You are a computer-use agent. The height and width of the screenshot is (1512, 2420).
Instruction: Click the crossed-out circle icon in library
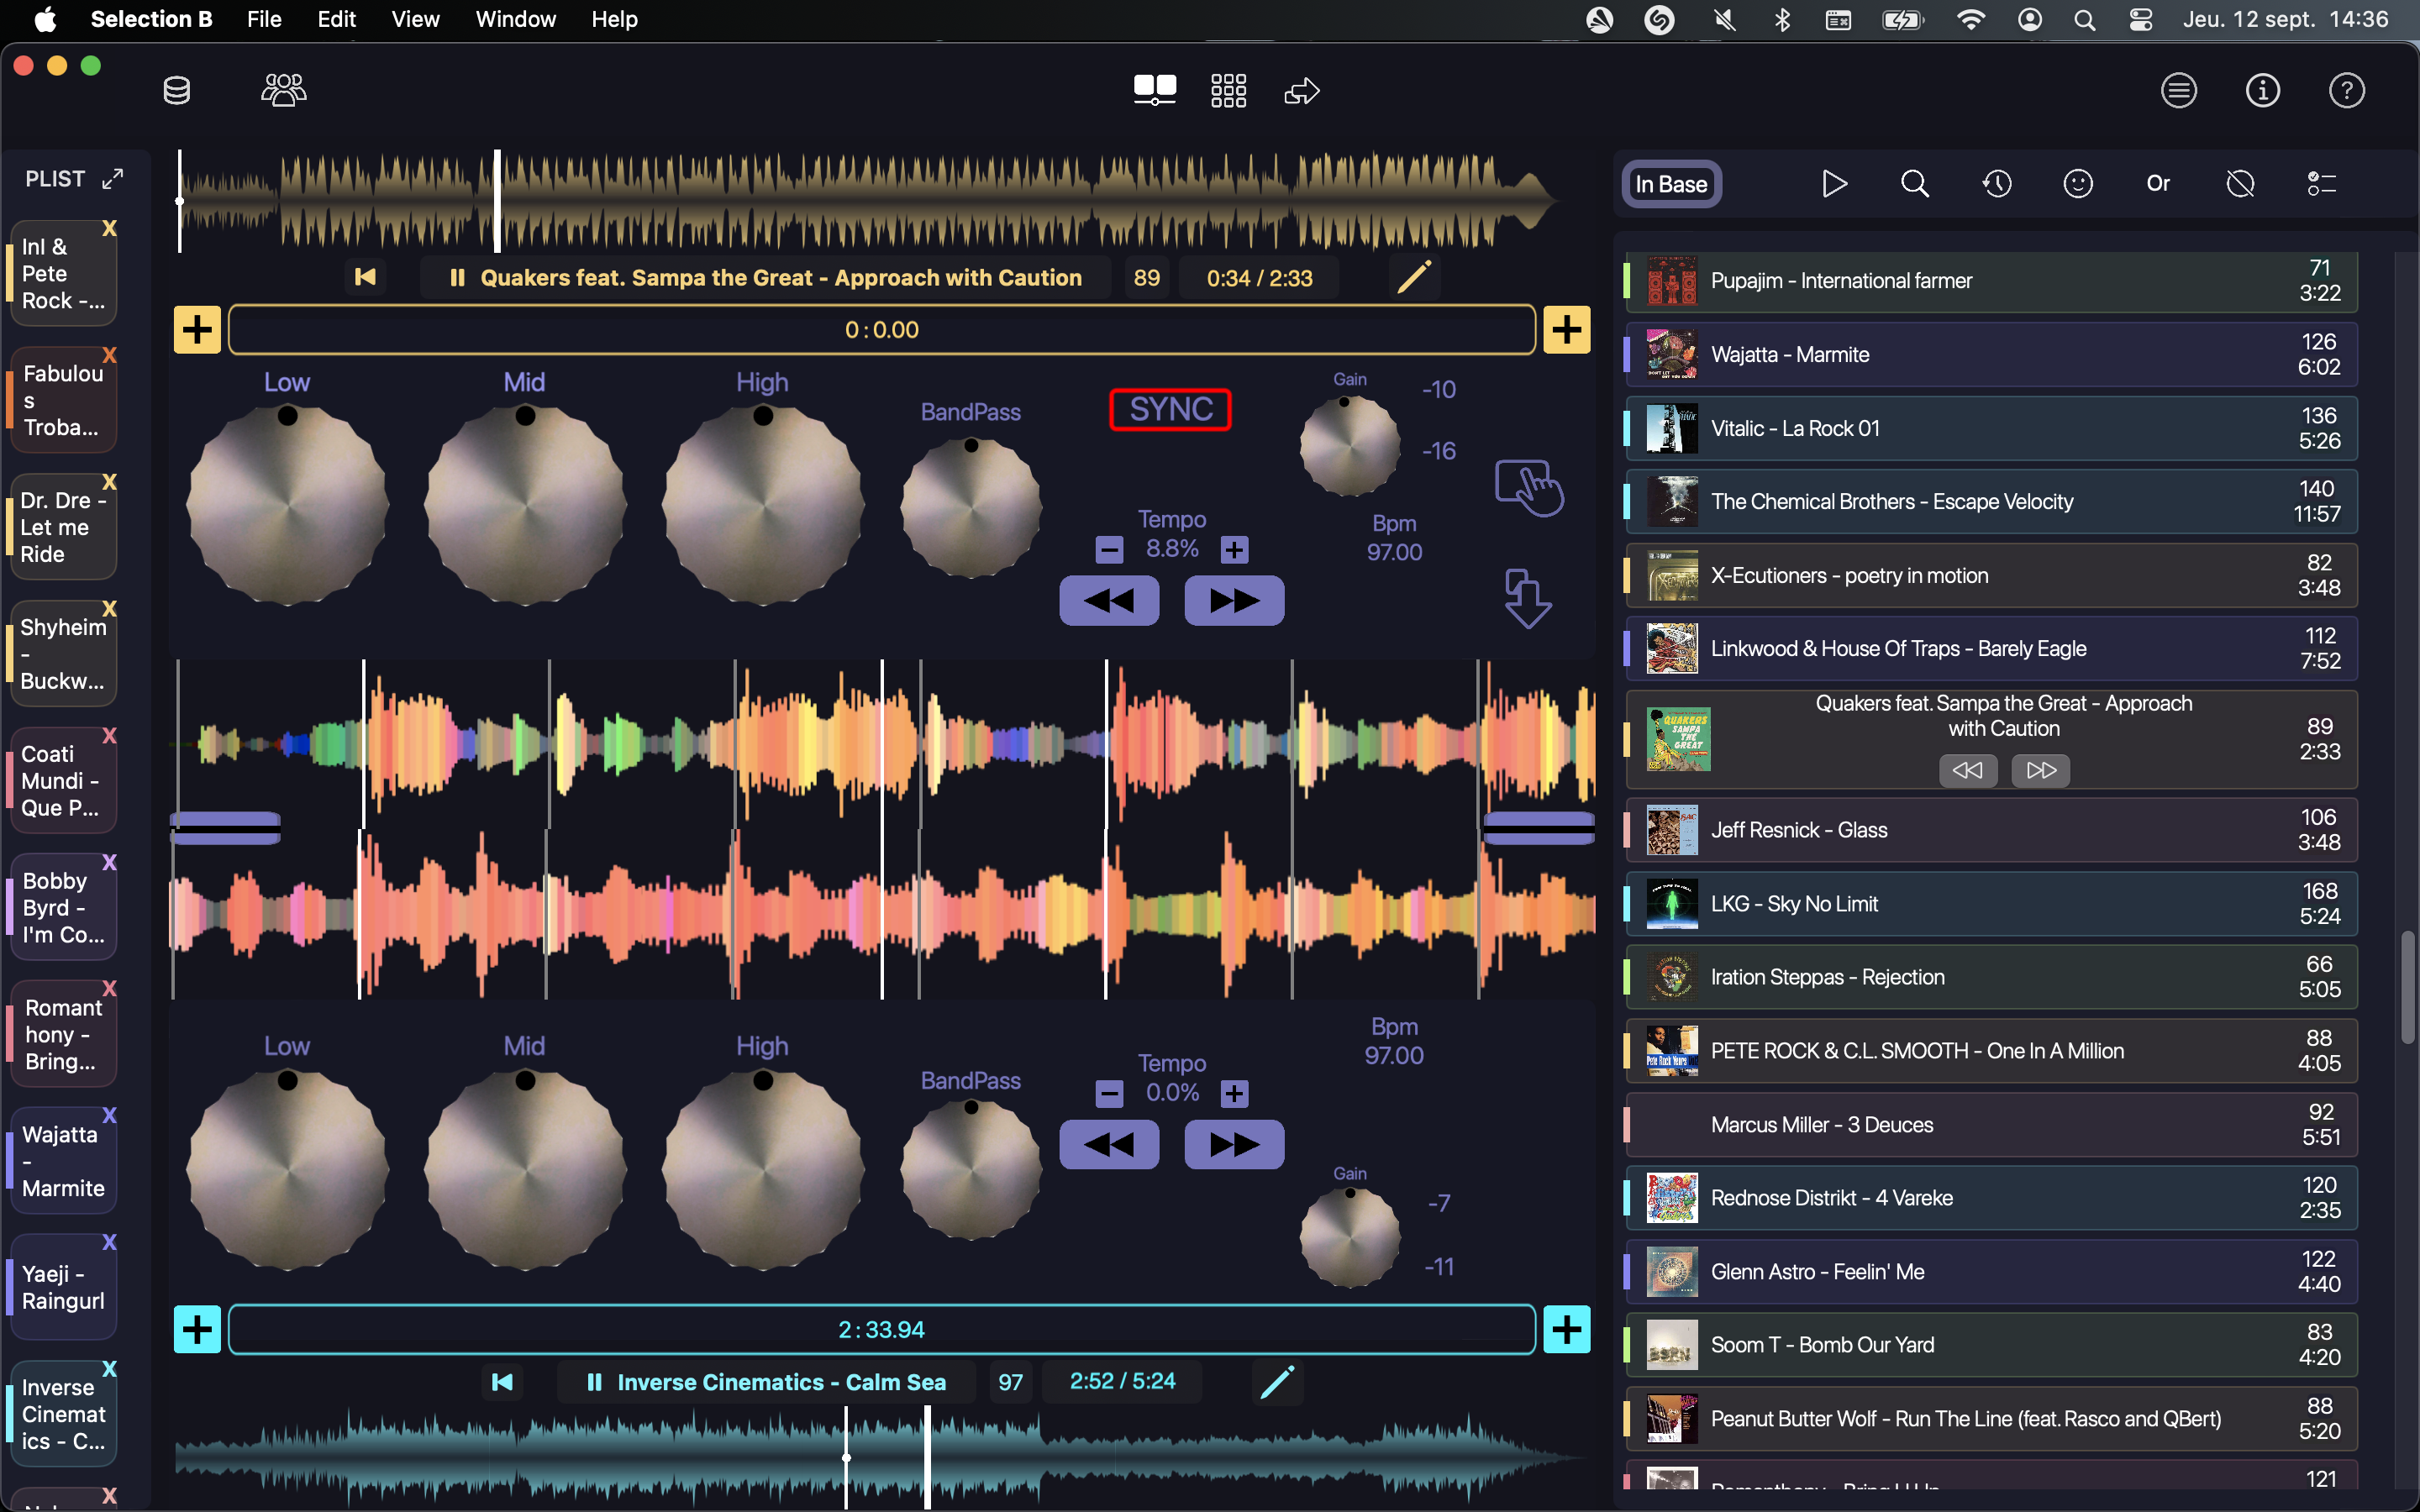2240,184
